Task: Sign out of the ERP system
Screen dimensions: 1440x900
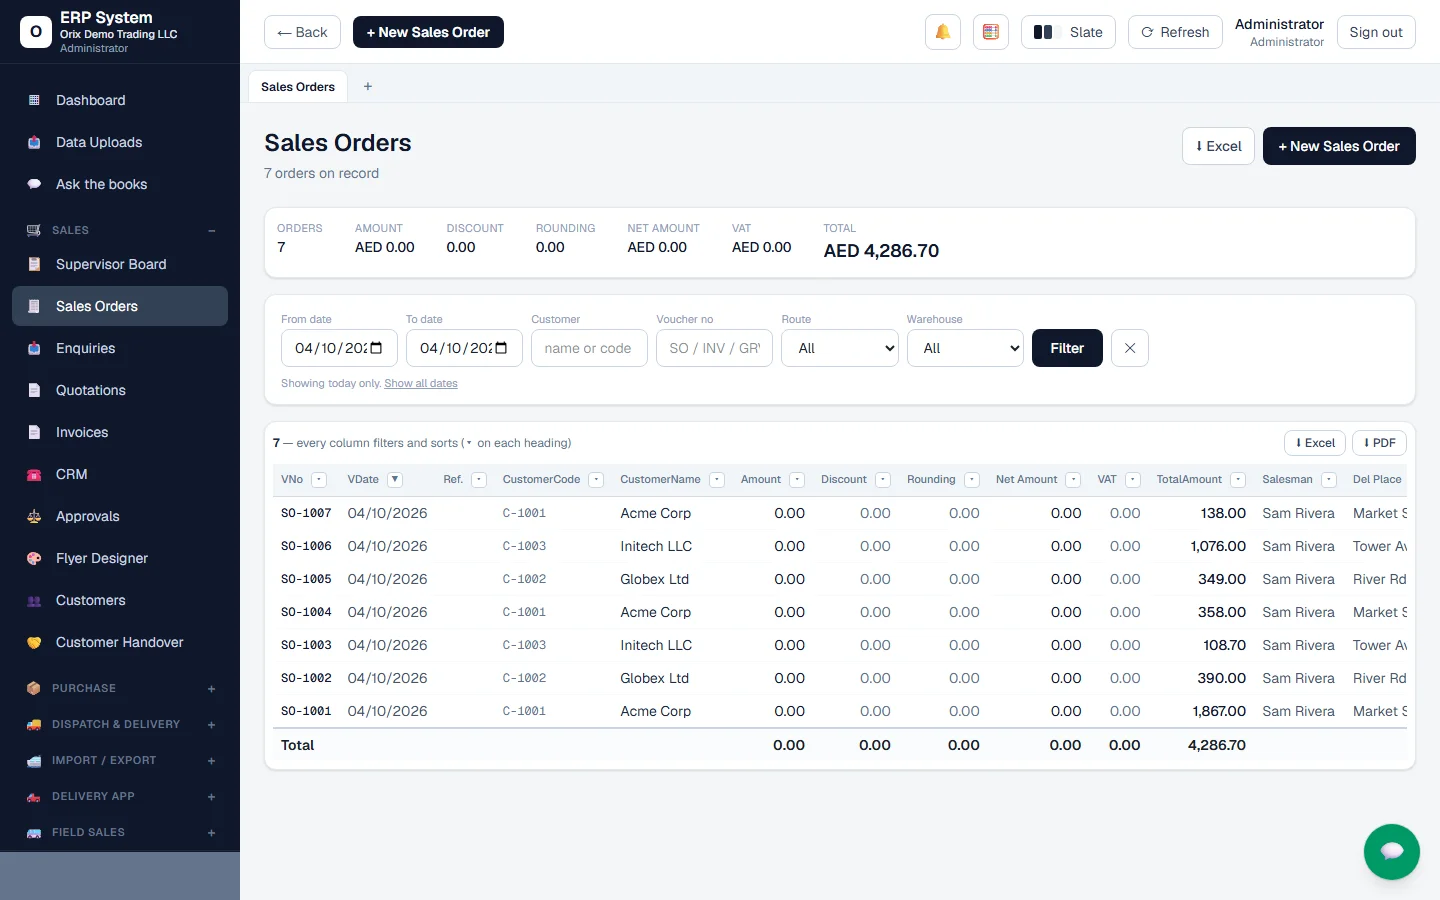Action: point(1376,32)
